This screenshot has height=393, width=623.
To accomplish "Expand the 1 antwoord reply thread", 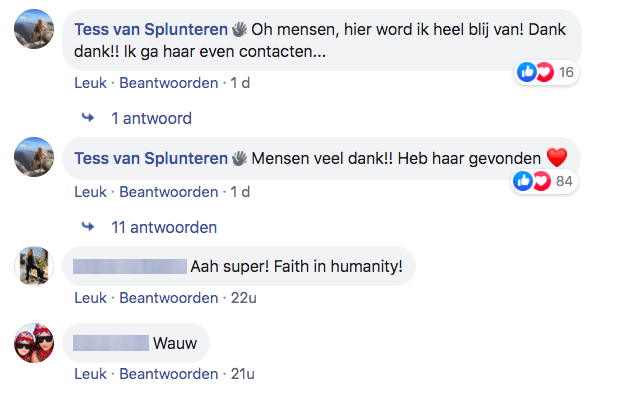I will click(151, 118).
